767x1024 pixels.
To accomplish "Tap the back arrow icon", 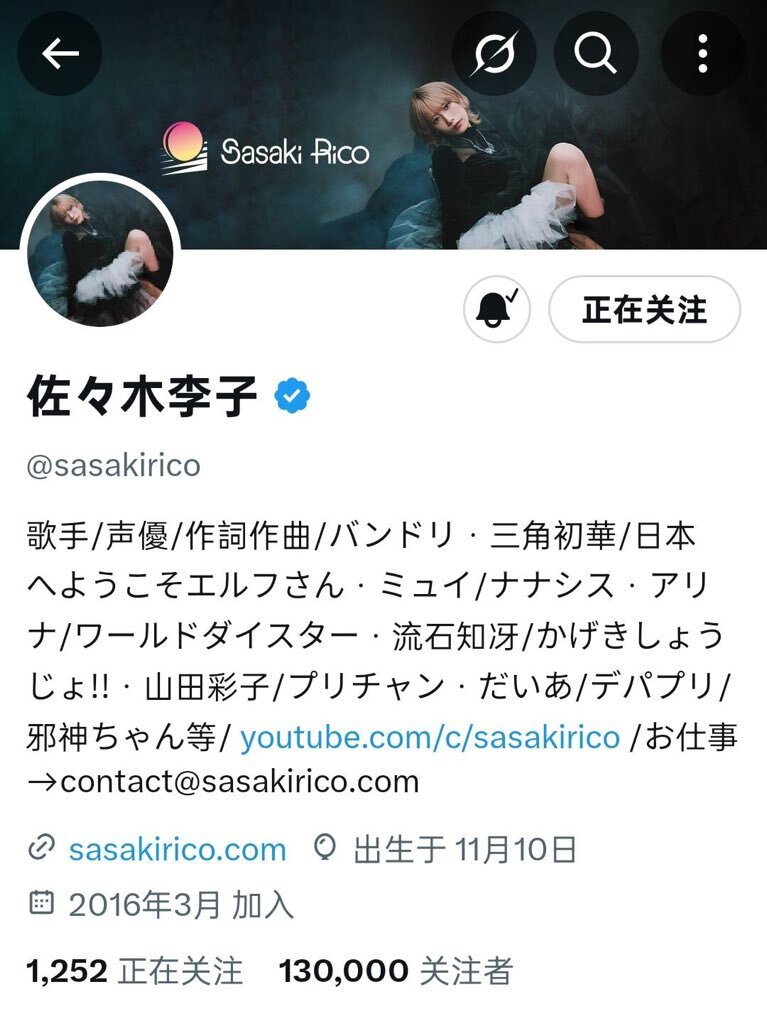I will 59,54.
